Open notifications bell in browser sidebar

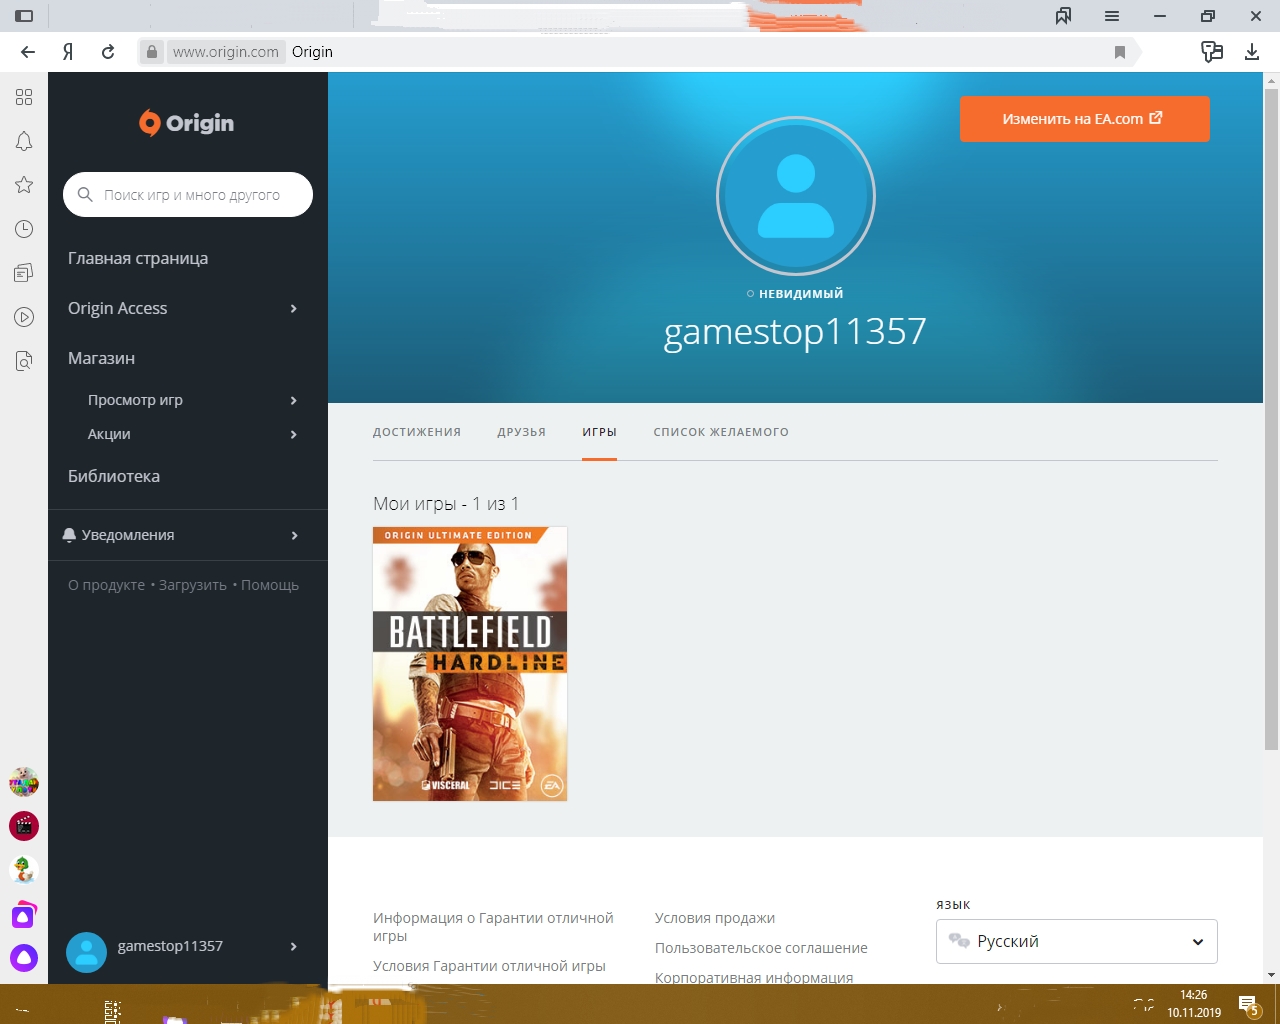tap(24, 141)
